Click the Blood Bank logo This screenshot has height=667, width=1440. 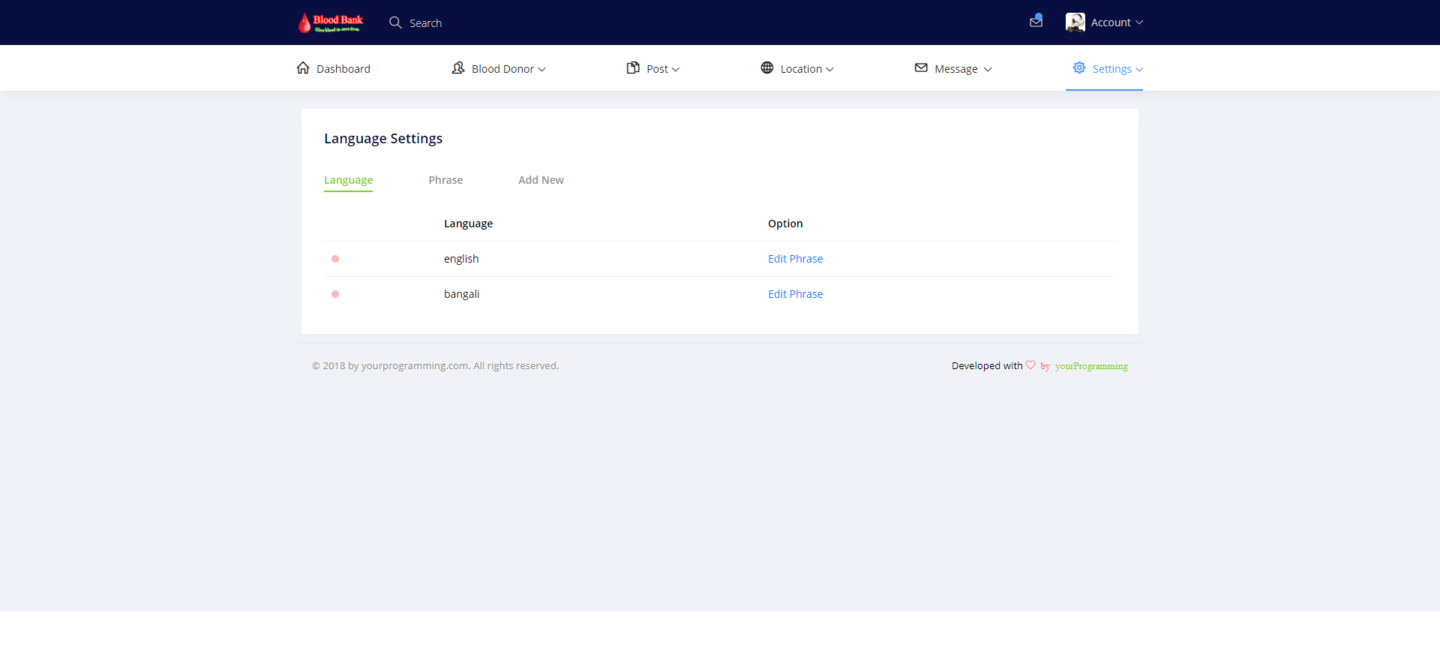click(x=330, y=22)
